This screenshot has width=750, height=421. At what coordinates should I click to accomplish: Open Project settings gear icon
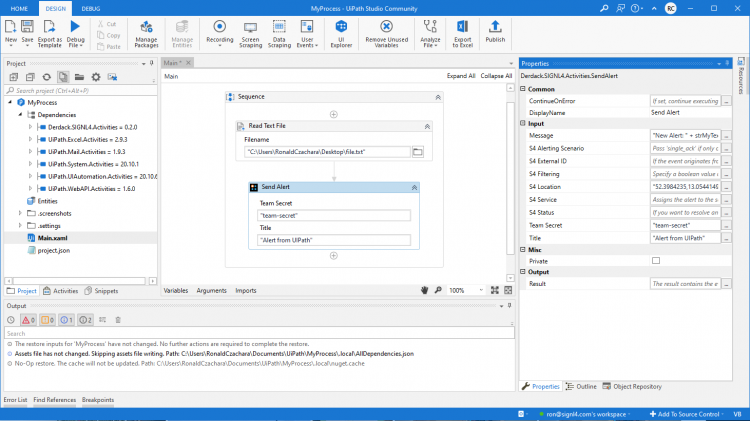pos(96,77)
